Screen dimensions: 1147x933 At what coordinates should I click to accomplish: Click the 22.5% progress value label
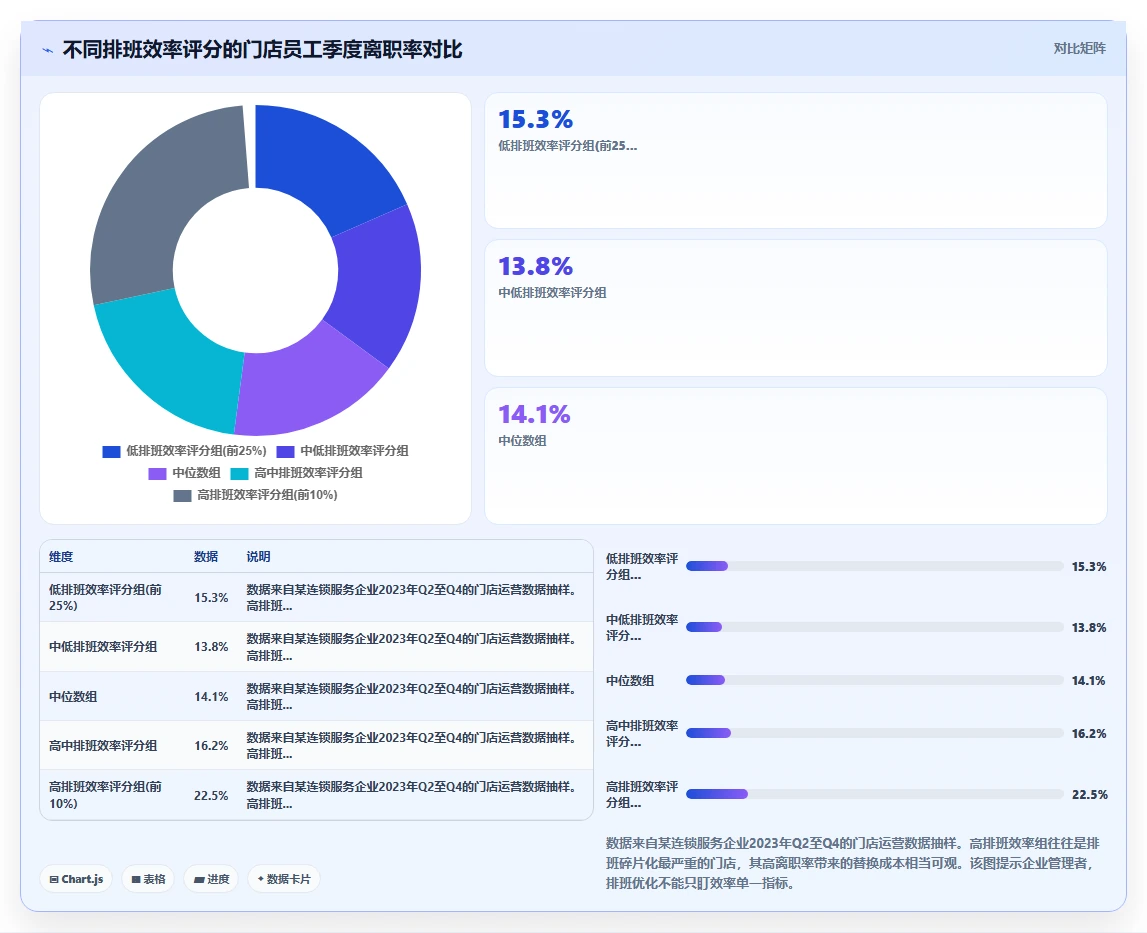click(1089, 794)
